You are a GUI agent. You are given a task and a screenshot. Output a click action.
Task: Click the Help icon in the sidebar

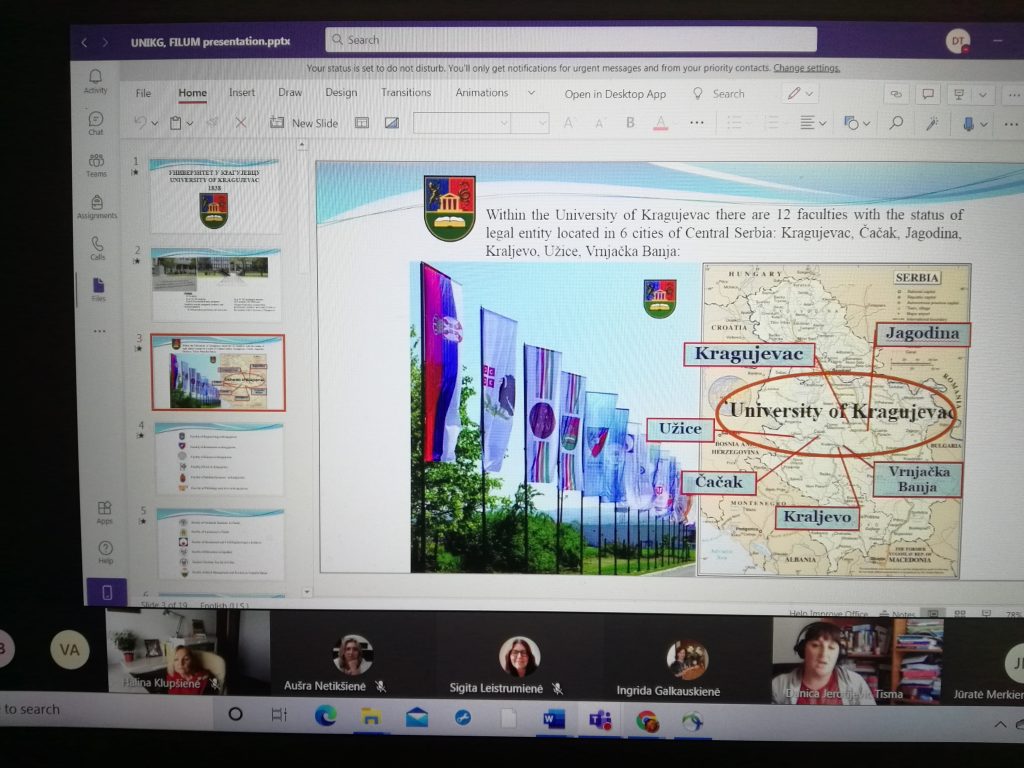pos(105,551)
